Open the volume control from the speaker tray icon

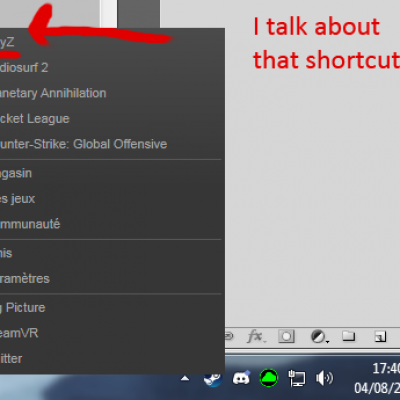(324, 378)
